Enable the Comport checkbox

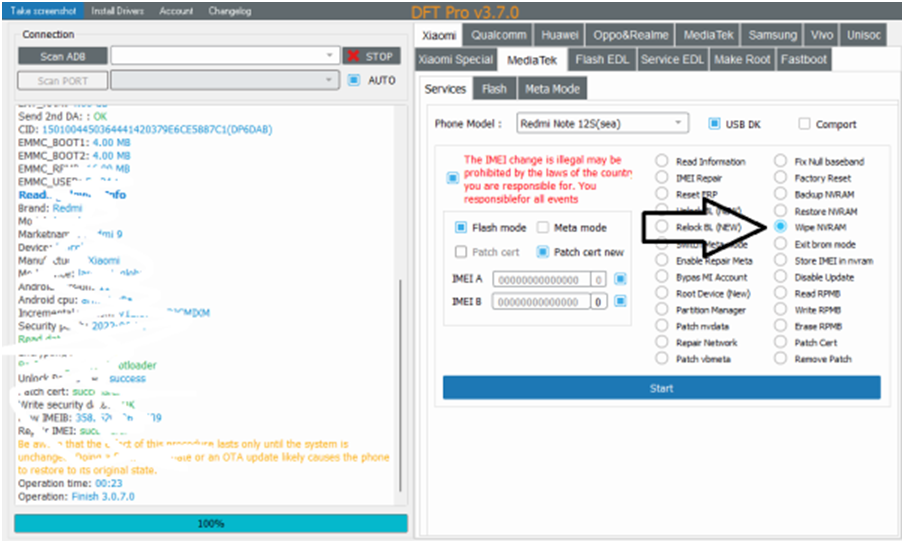[x=804, y=123]
